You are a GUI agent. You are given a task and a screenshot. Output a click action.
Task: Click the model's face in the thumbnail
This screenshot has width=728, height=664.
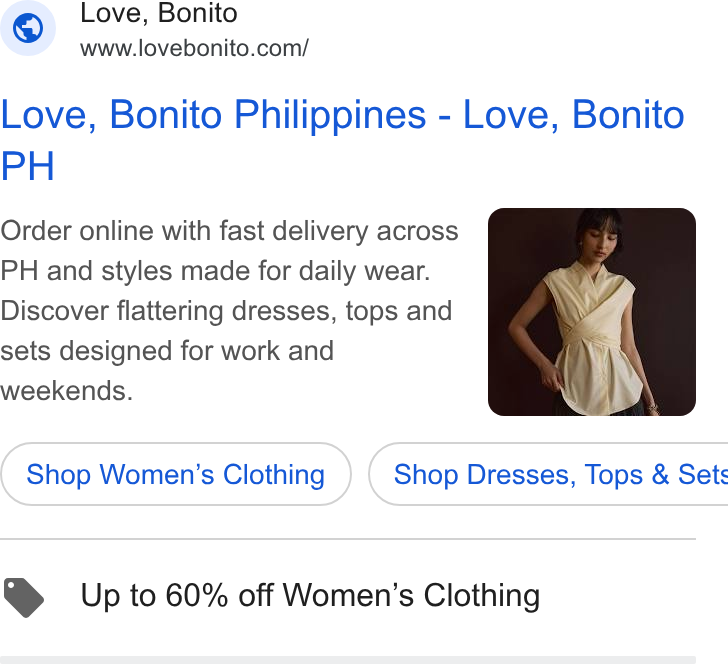coord(601,241)
